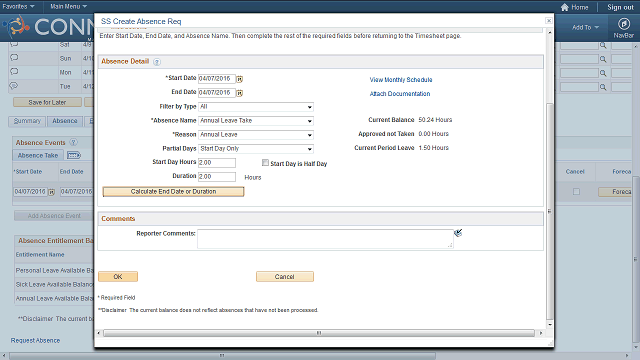Click comment bubble icon in Tue row

(x=14, y=86)
